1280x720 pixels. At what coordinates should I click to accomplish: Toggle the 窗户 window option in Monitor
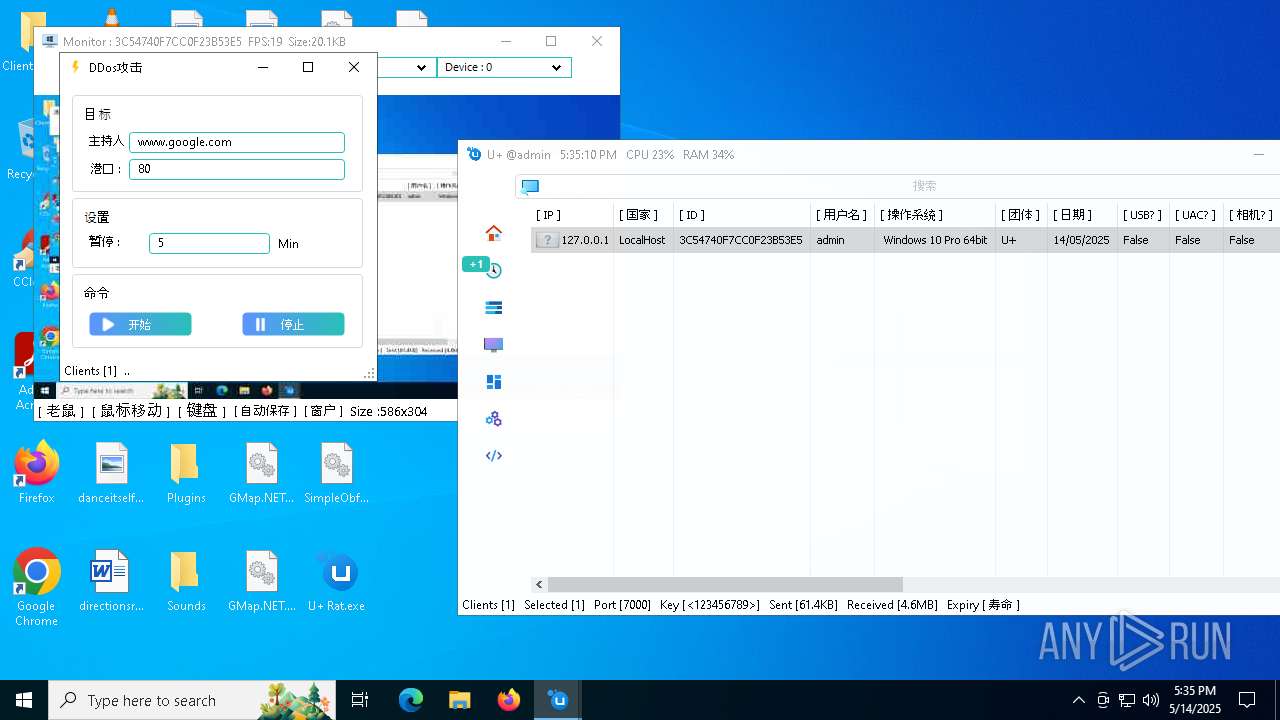coord(322,411)
